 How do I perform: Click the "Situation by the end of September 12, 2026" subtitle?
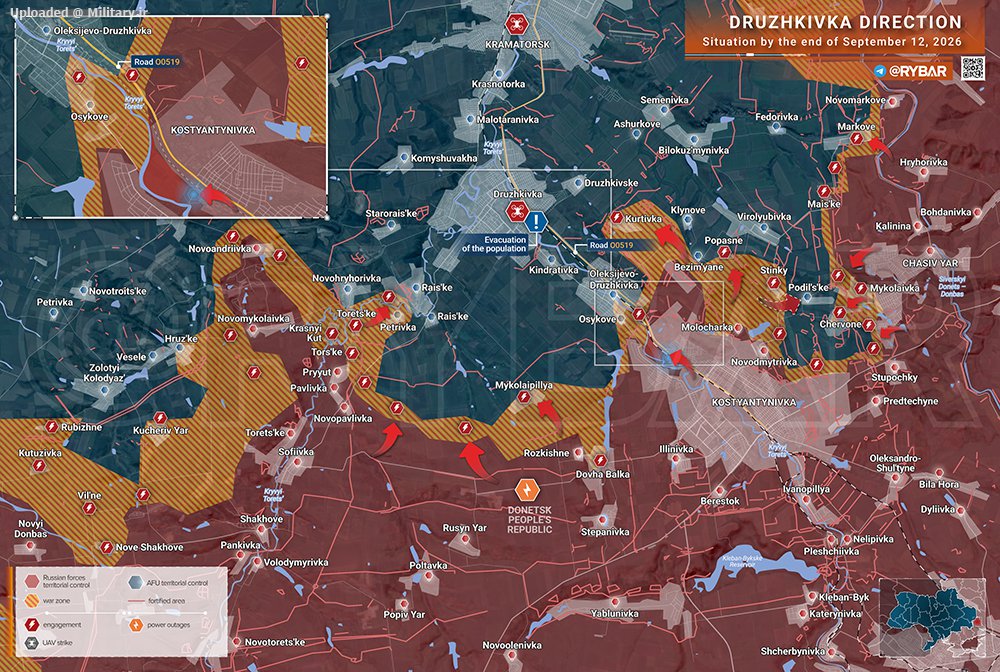(x=832, y=42)
